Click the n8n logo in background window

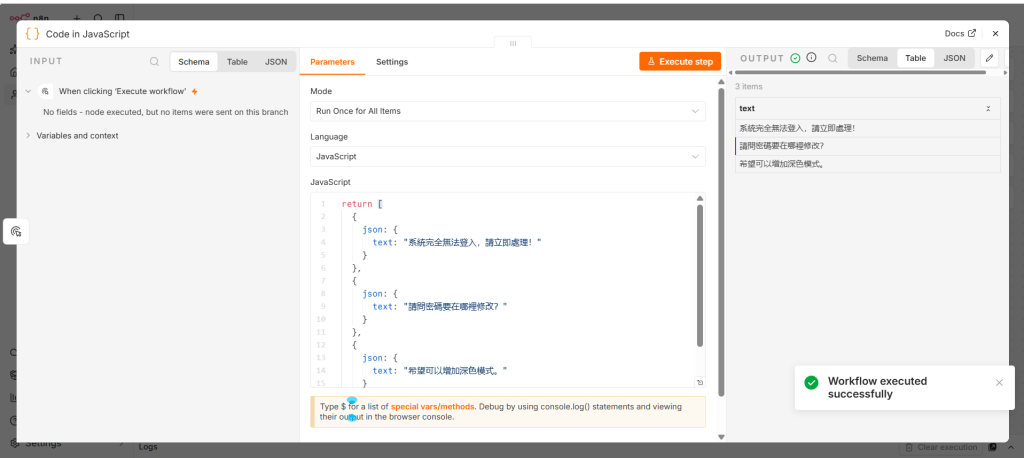pos(30,17)
